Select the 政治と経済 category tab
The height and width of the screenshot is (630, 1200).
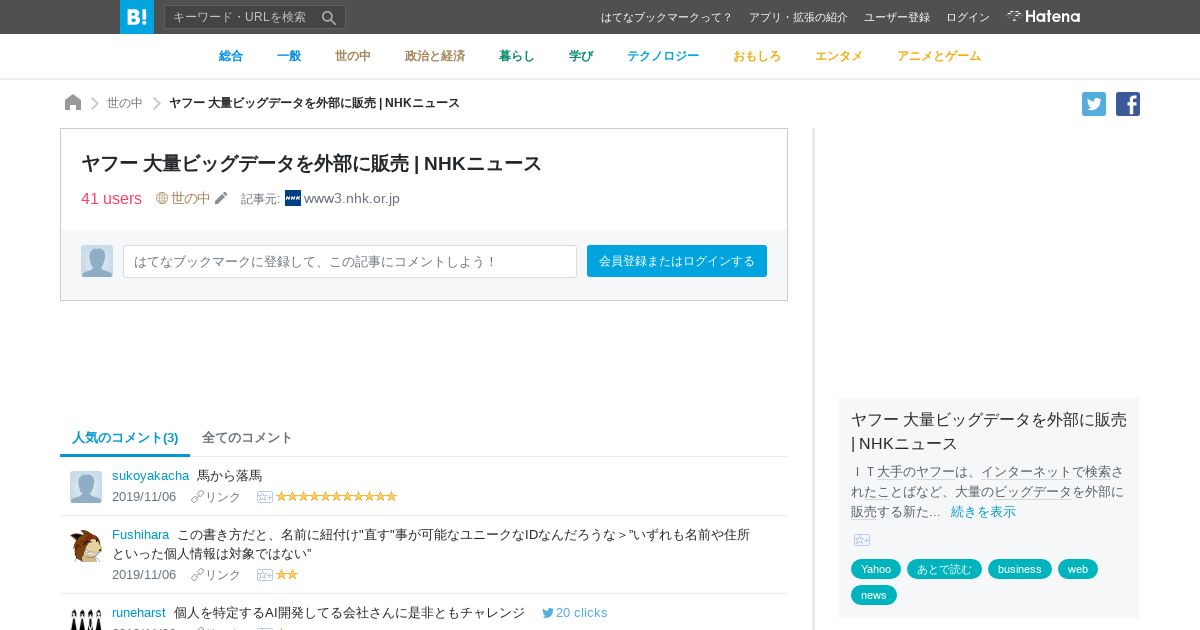point(435,56)
